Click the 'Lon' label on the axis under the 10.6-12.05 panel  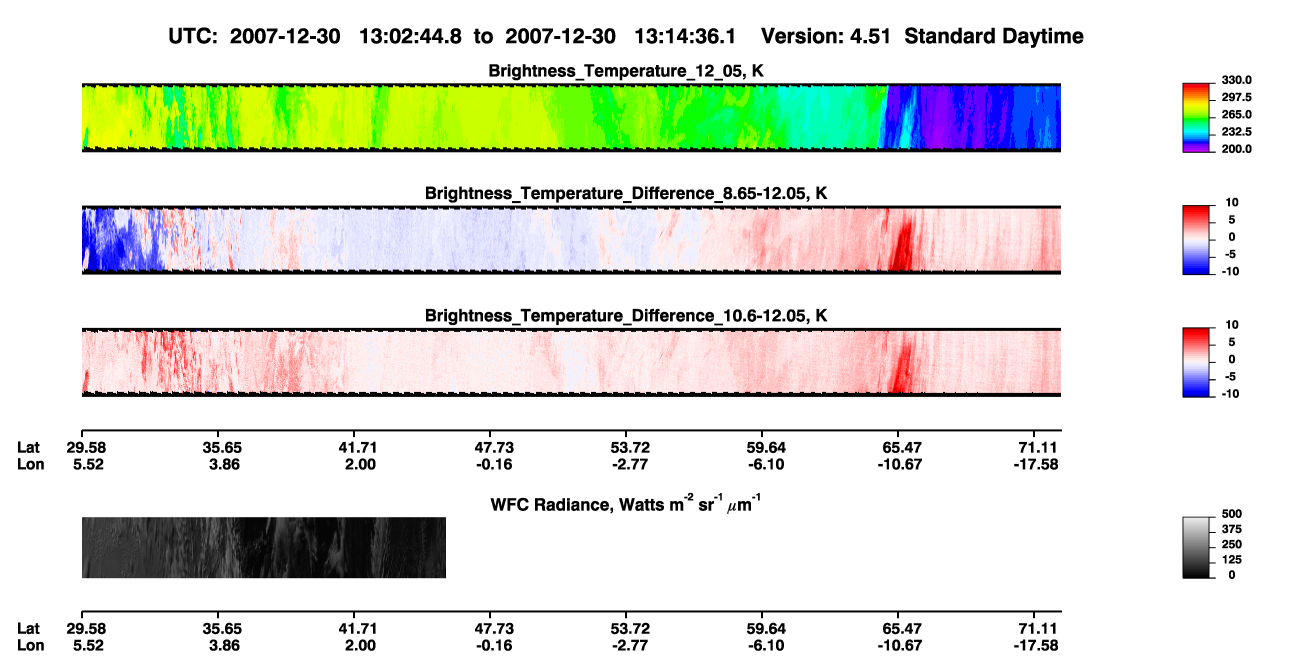point(30,465)
